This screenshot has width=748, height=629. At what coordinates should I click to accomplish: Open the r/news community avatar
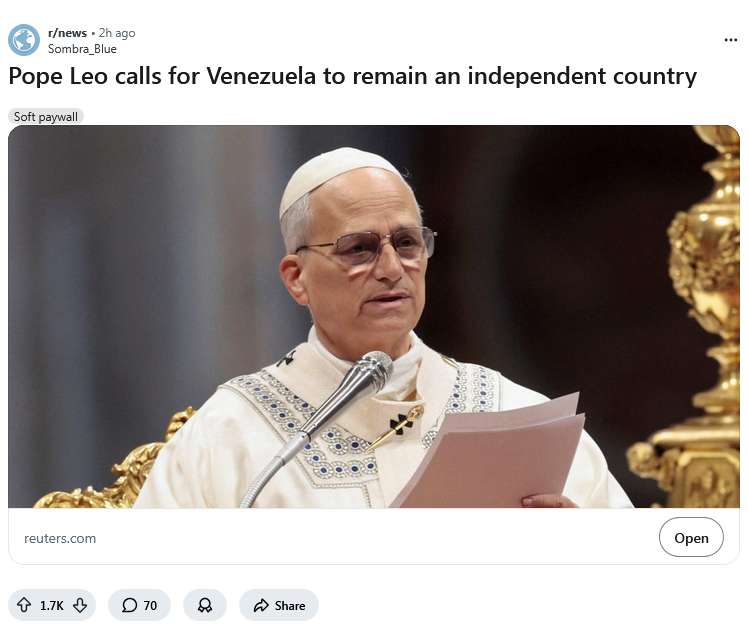24,40
